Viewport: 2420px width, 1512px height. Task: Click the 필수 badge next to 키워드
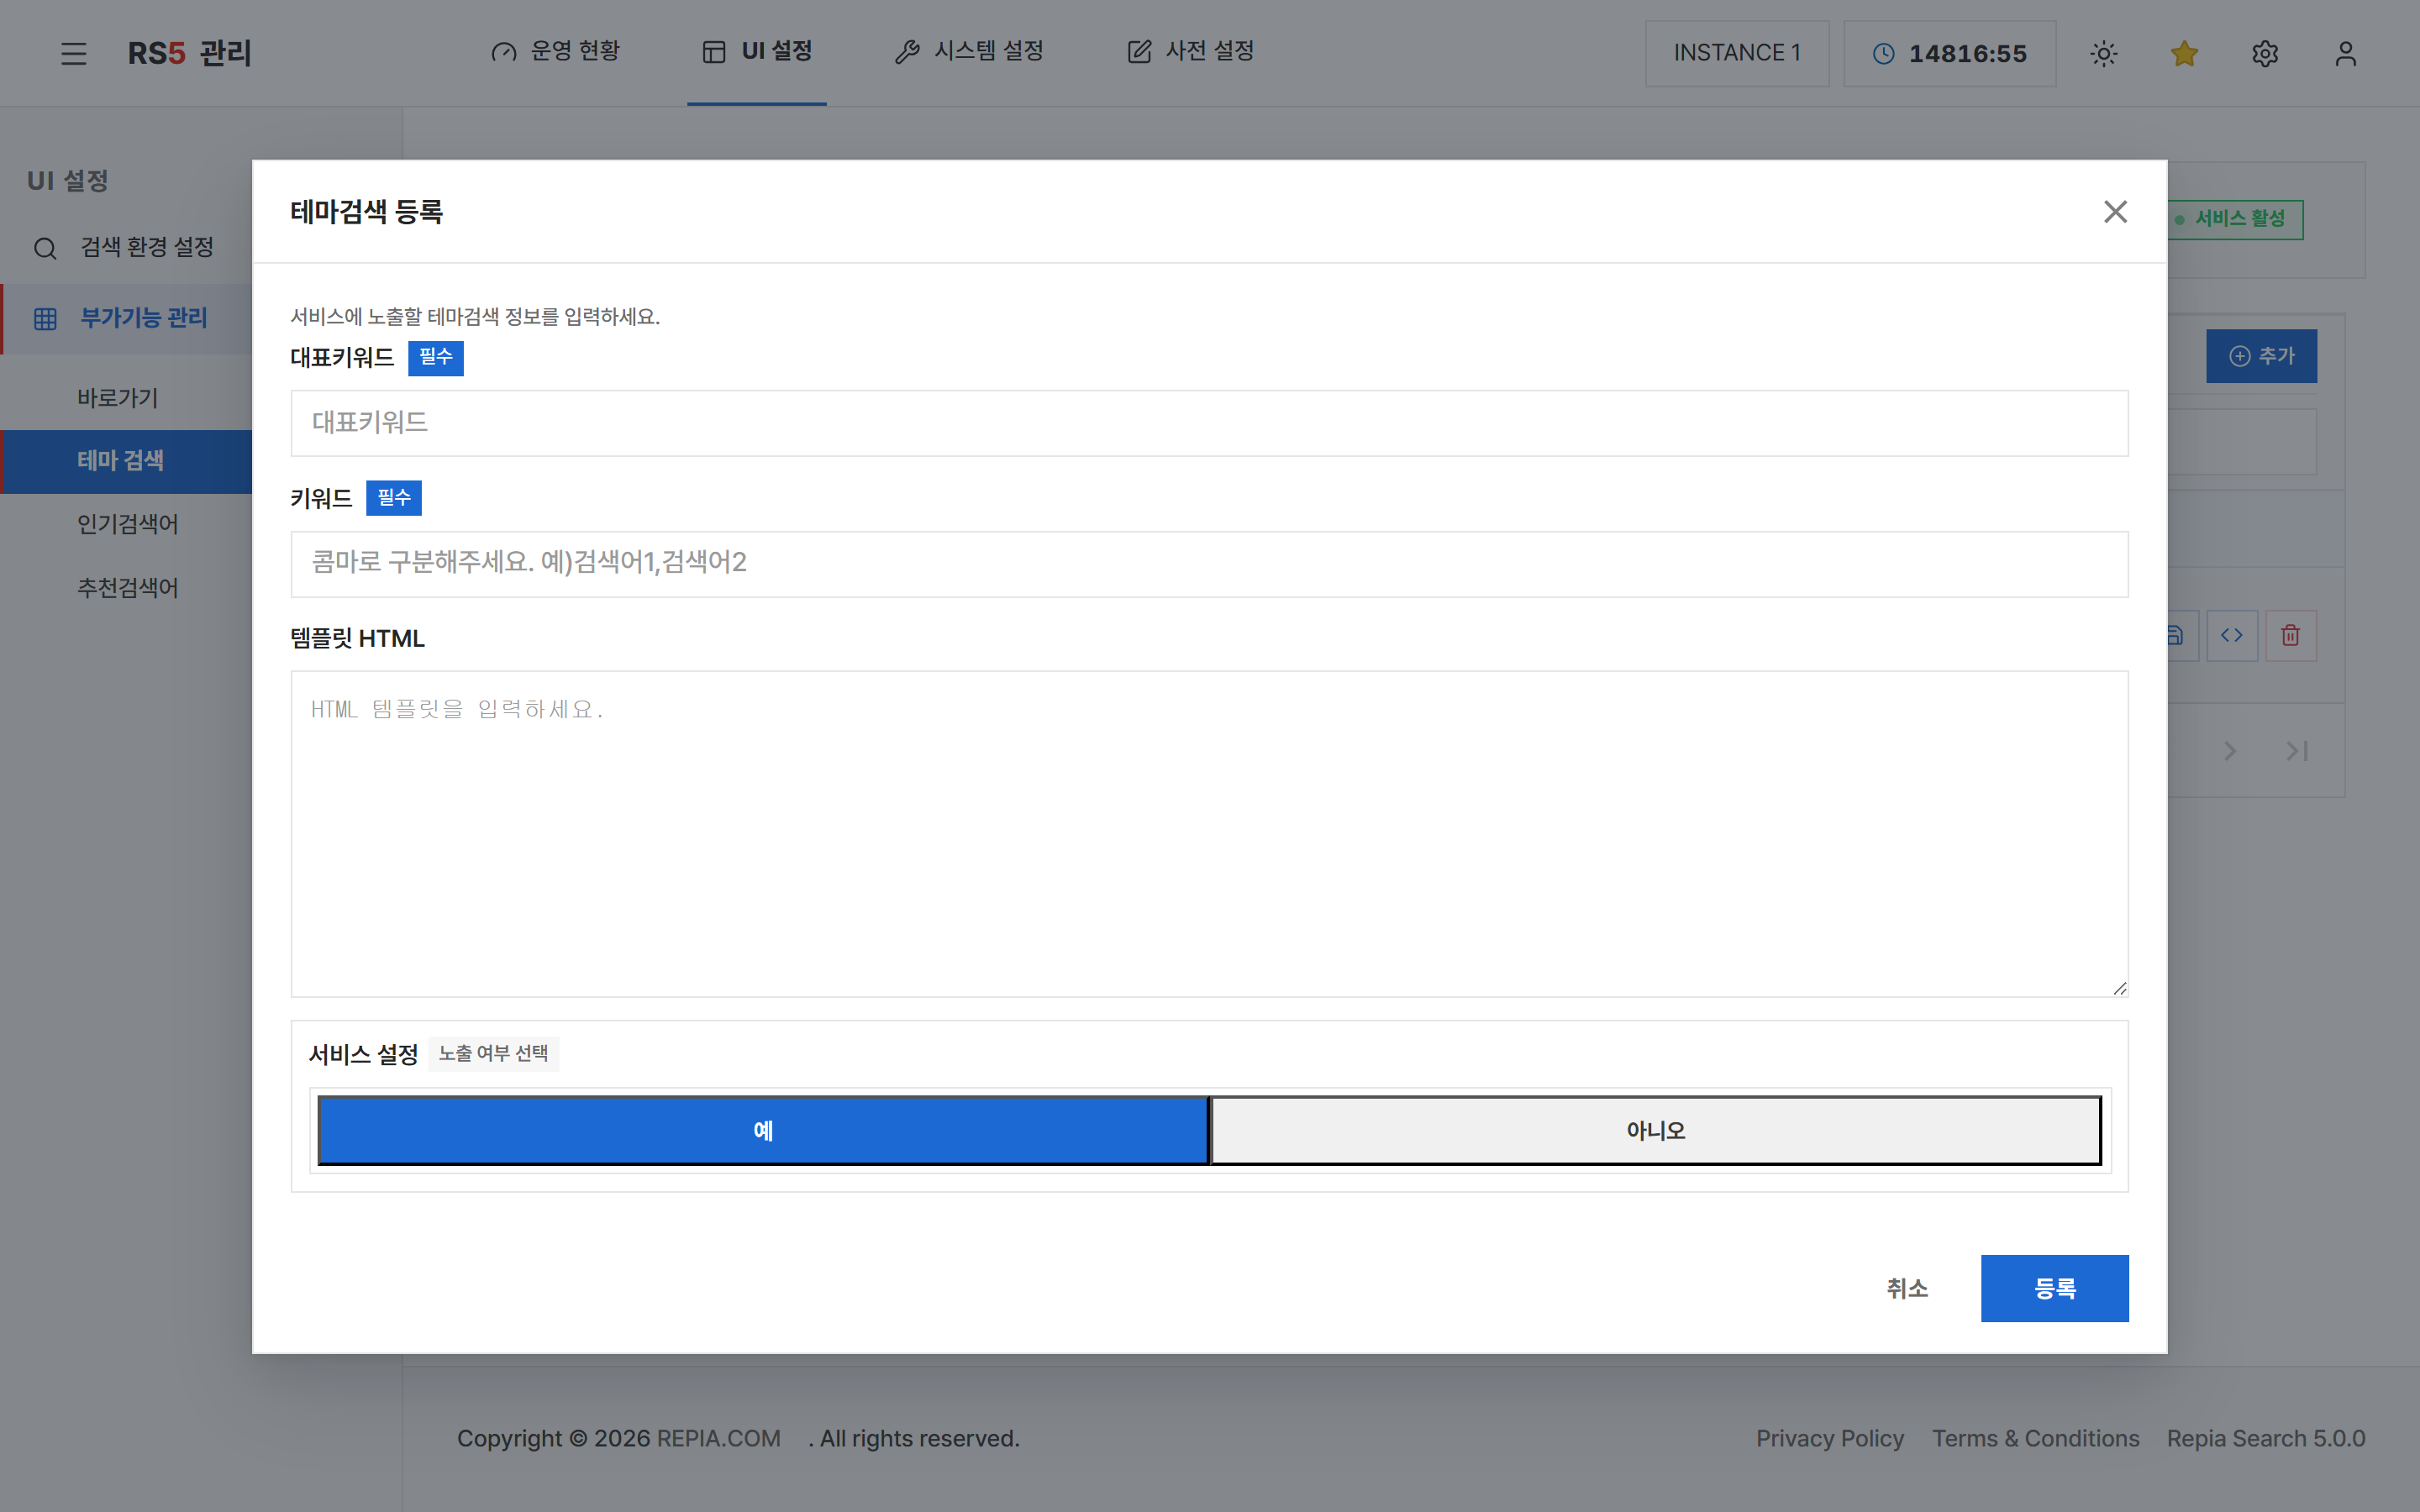(x=393, y=498)
